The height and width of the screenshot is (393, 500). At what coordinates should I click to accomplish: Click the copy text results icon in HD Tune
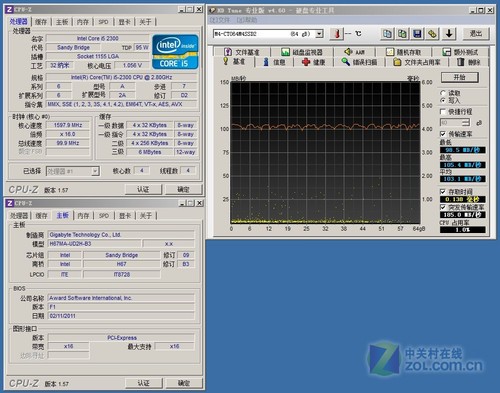[x=387, y=34]
